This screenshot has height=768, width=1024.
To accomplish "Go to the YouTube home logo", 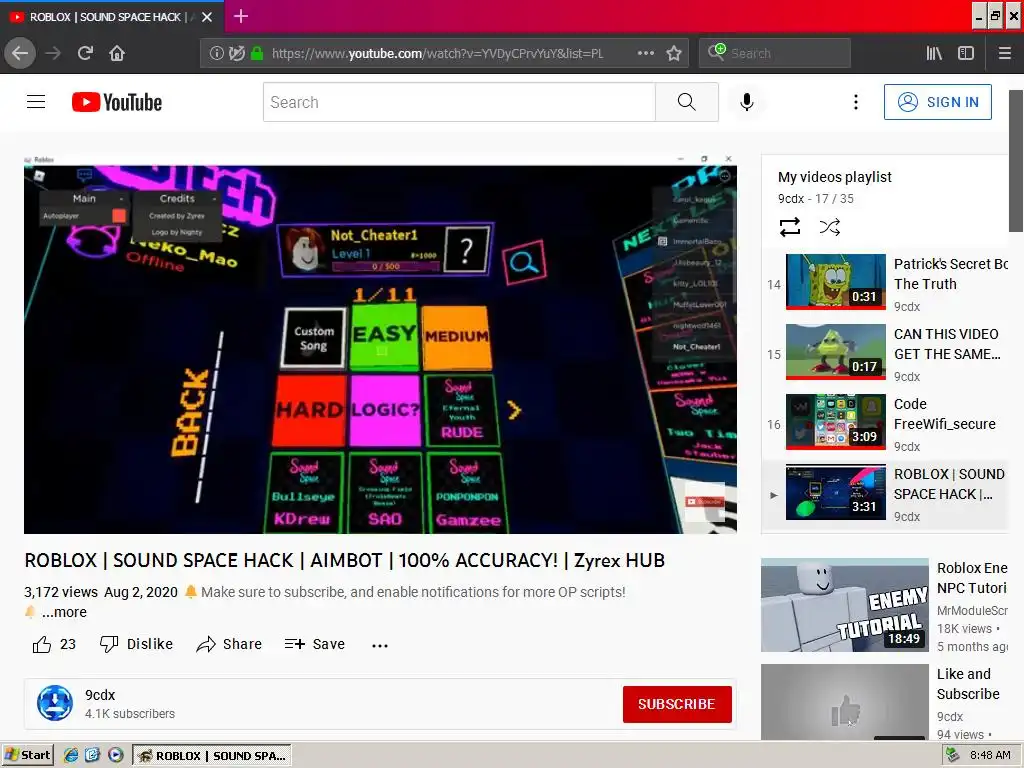I will tap(117, 102).
